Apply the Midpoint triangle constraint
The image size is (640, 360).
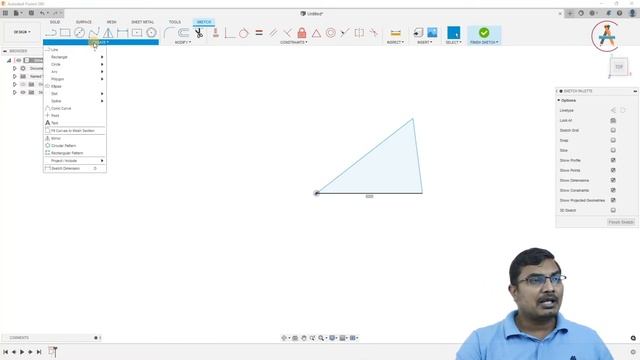pyautogui.click(x=316, y=33)
